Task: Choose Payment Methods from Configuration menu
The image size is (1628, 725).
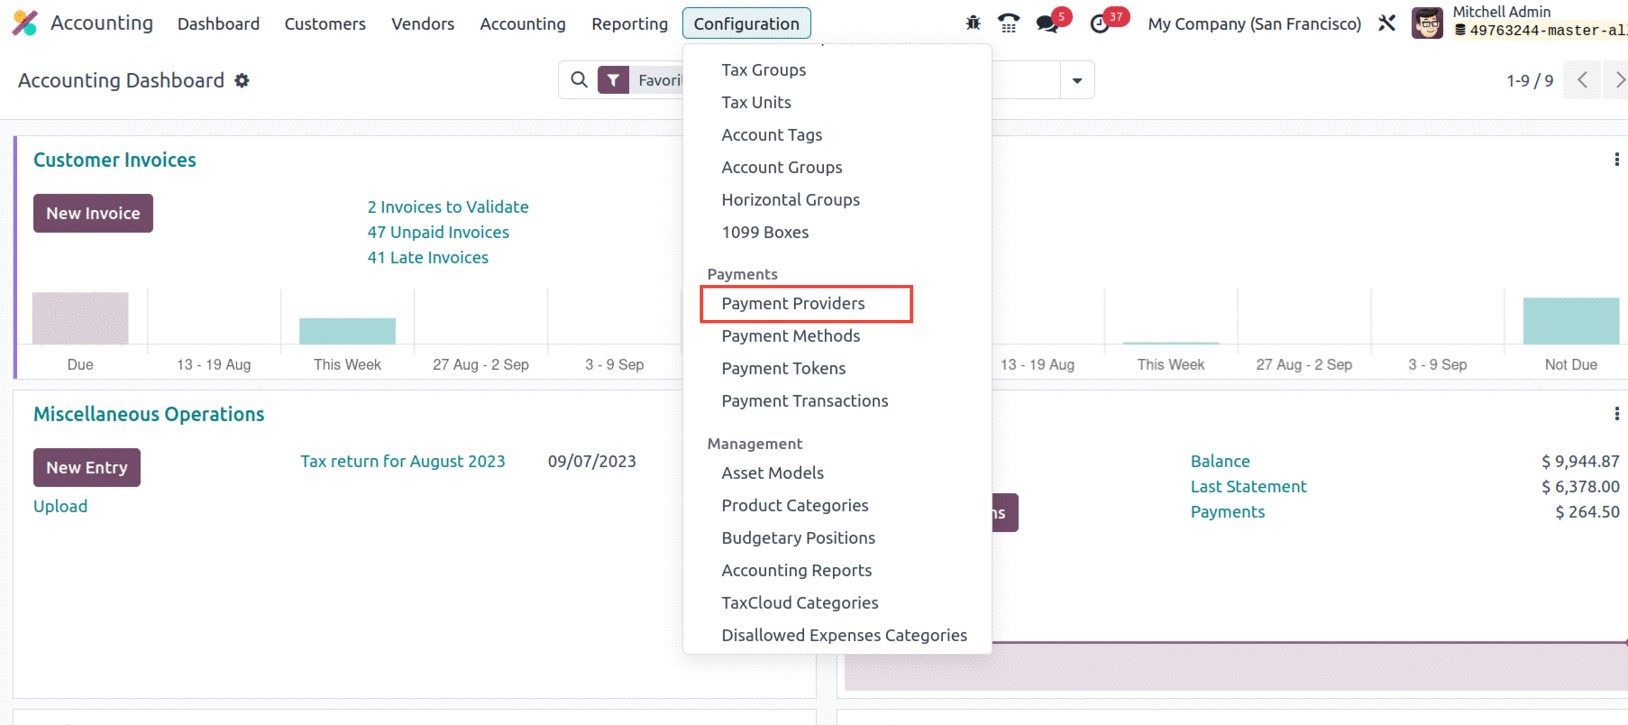Action: (790, 336)
